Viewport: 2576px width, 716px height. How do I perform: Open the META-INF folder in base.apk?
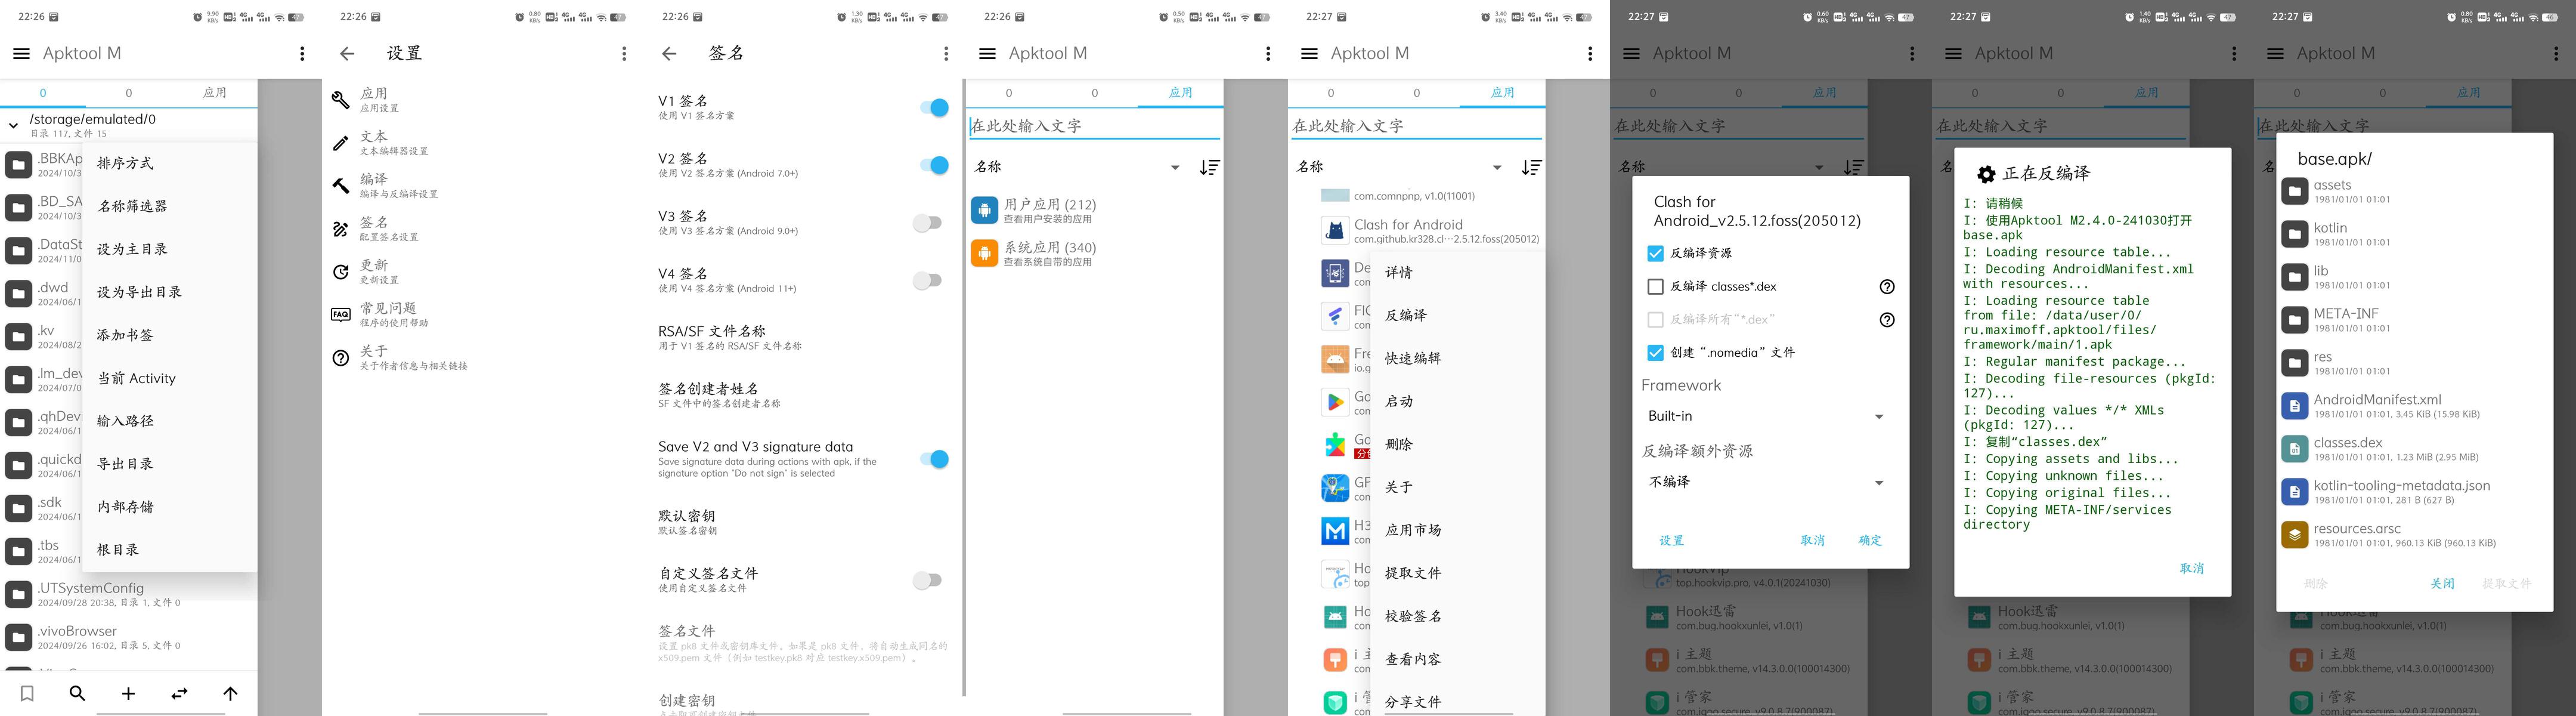pos(2414,320)
